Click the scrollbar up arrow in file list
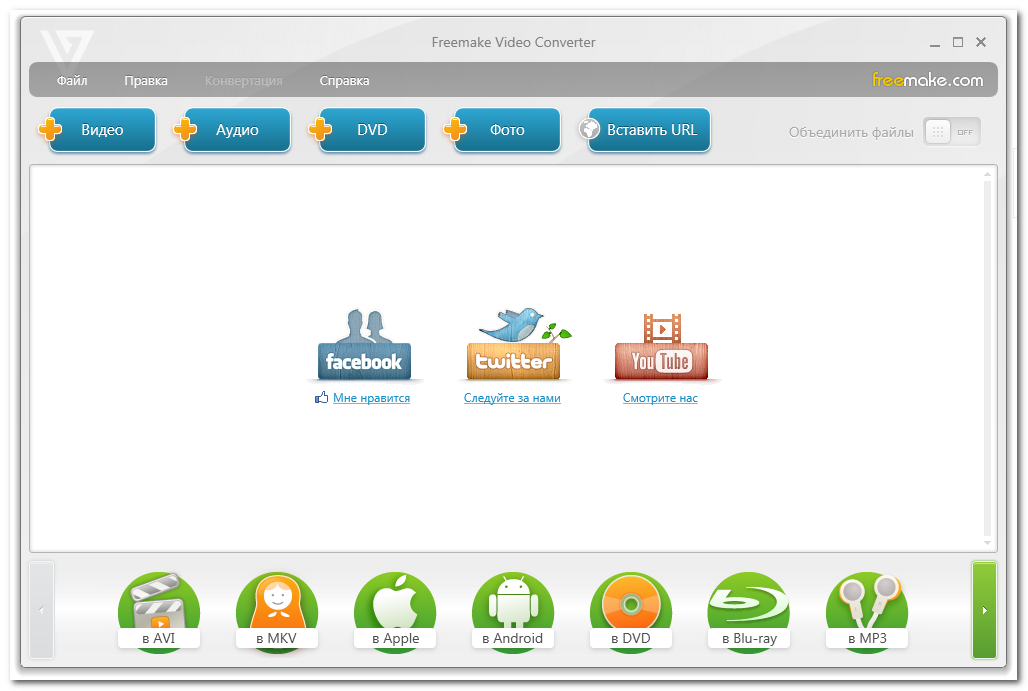Viewport: 1028px width, 691px height. [x=987, y=174]
